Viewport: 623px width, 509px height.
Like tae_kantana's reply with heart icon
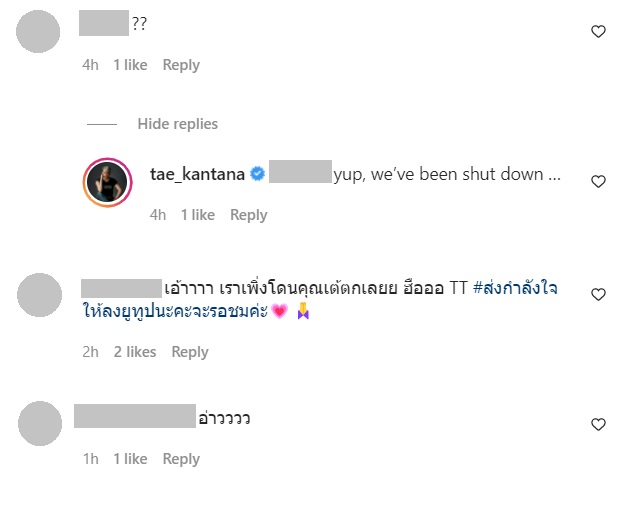pos(598,182)
